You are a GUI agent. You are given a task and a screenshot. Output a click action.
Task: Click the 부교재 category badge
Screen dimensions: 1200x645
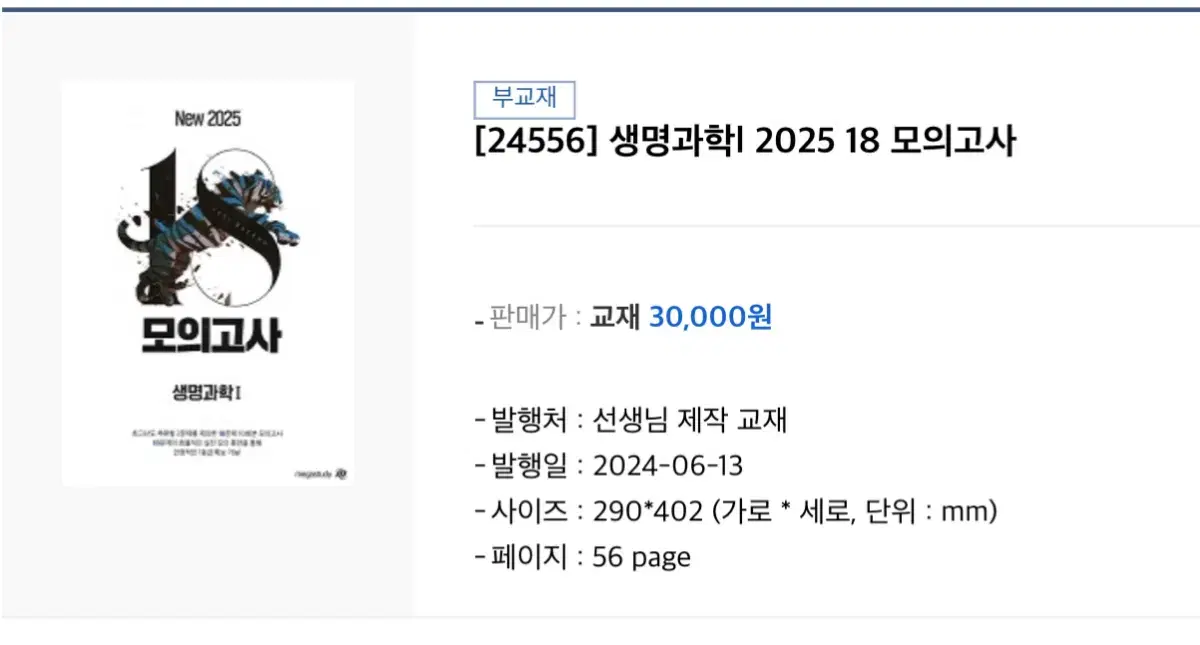tap(525, 99)
